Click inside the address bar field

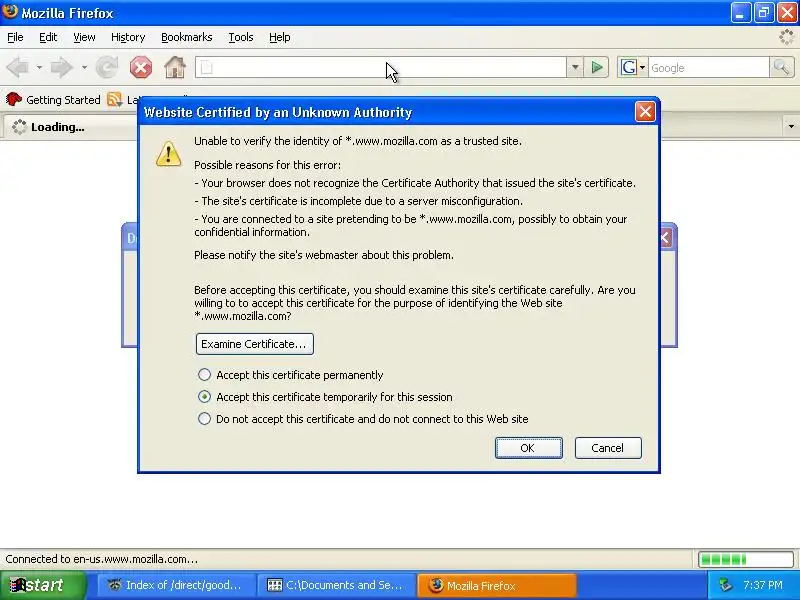pyautogui.click(x=381, y=67)
